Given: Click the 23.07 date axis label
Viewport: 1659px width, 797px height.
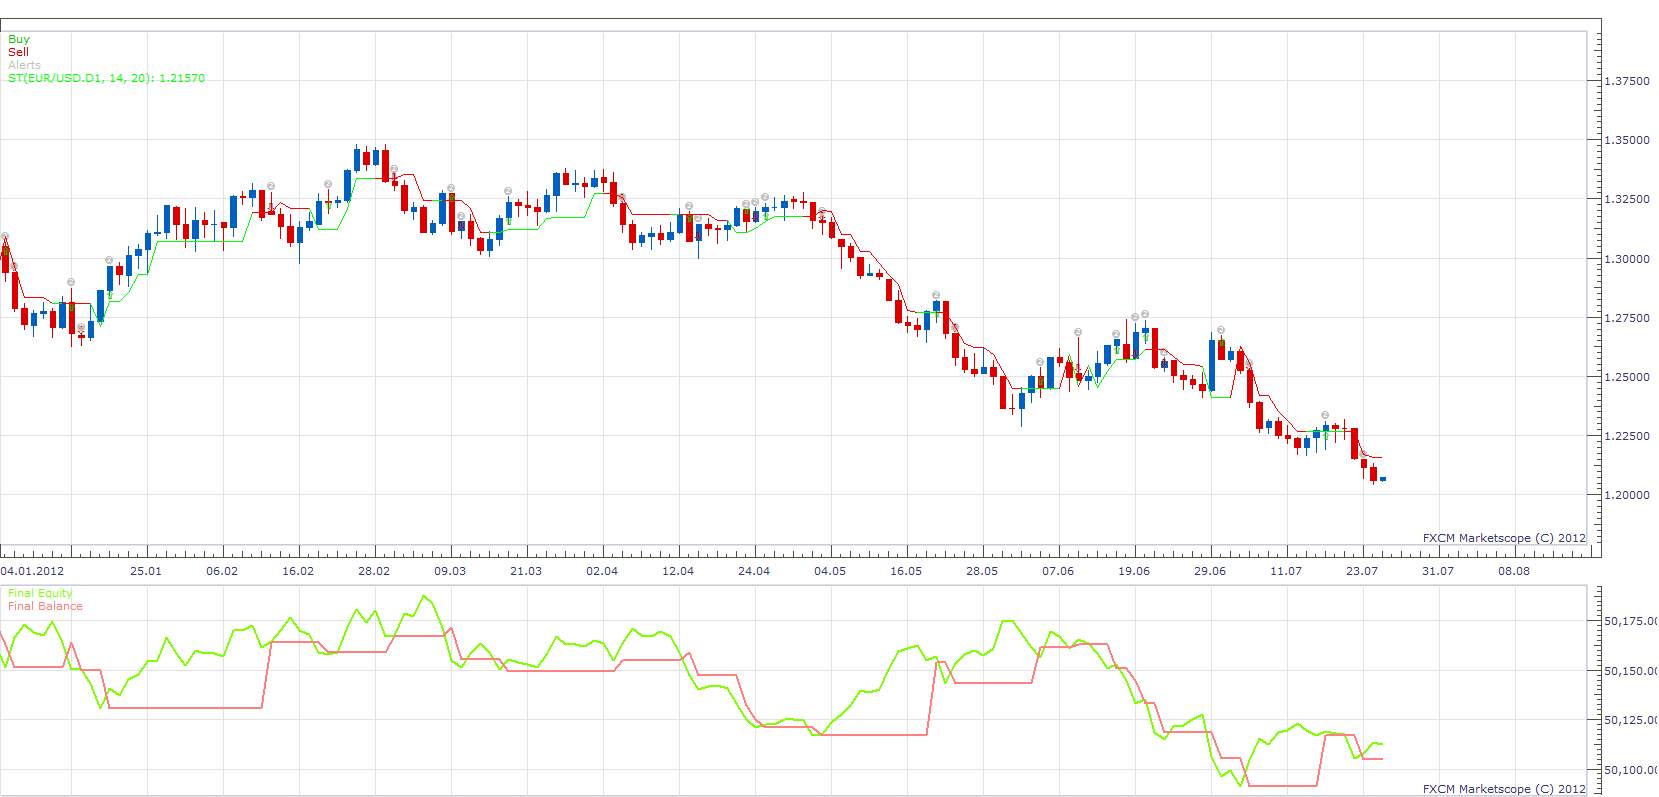Looking at the screenshot, I should (x=1362, y=571).
